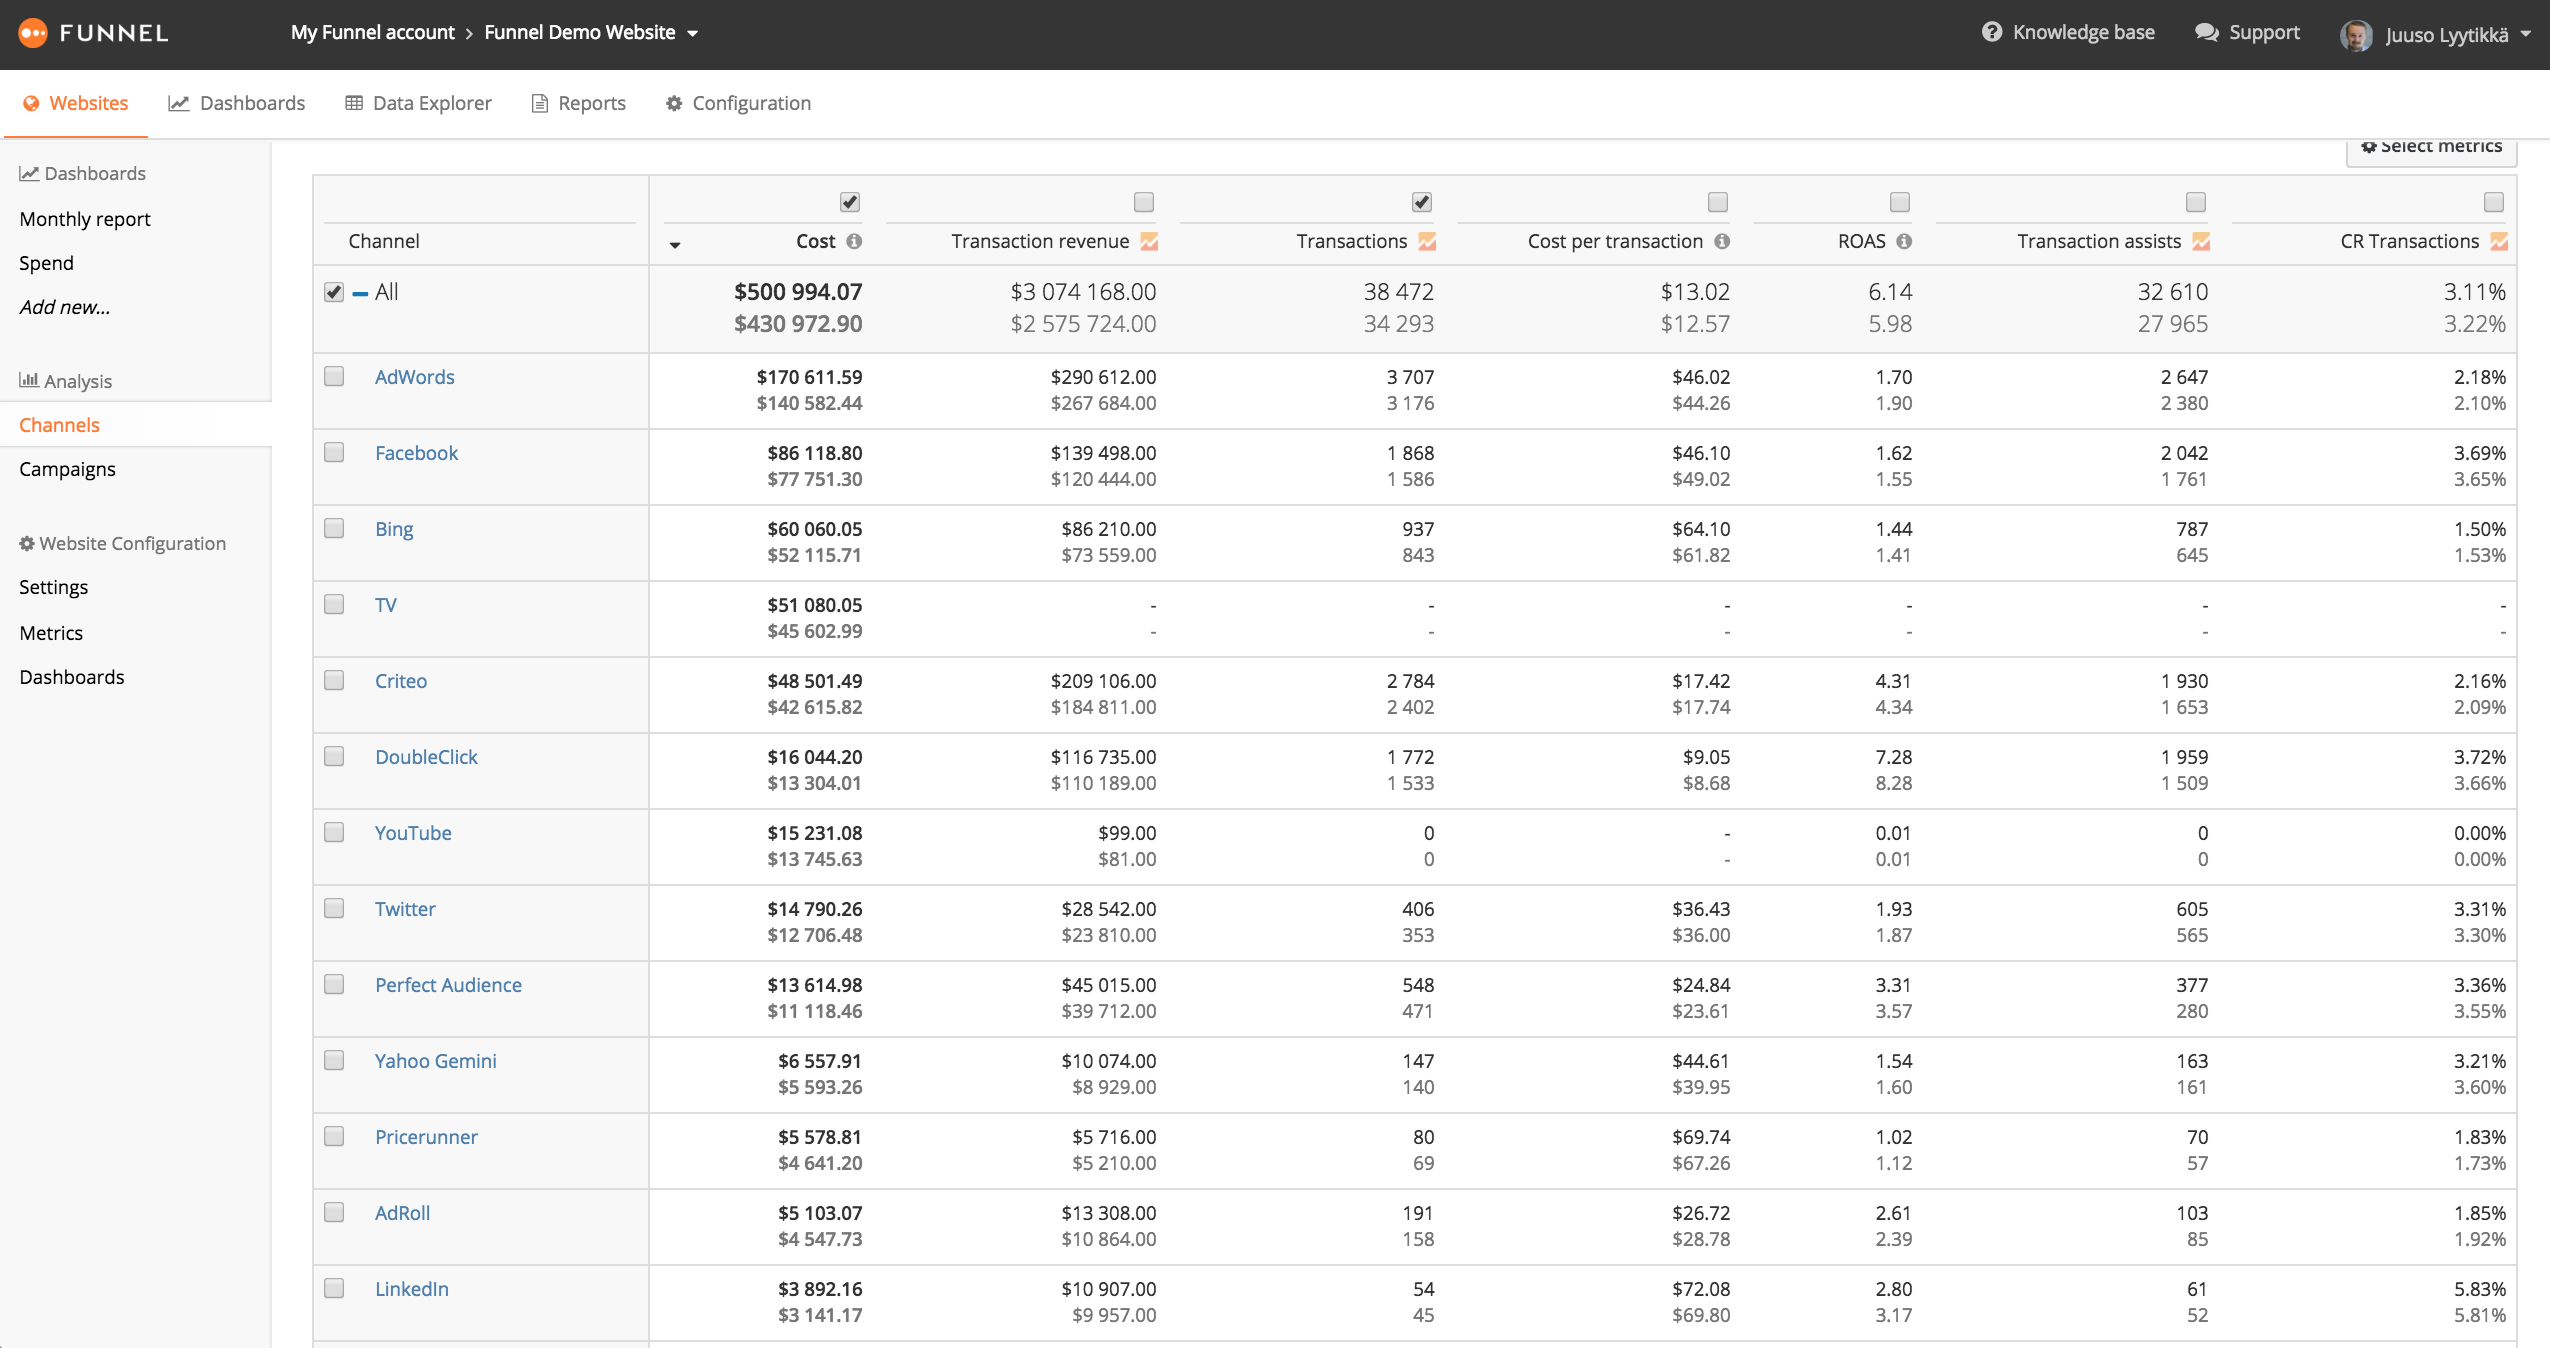
Task: Click the Website Configuration gear icon
Action: click(27, 543)
